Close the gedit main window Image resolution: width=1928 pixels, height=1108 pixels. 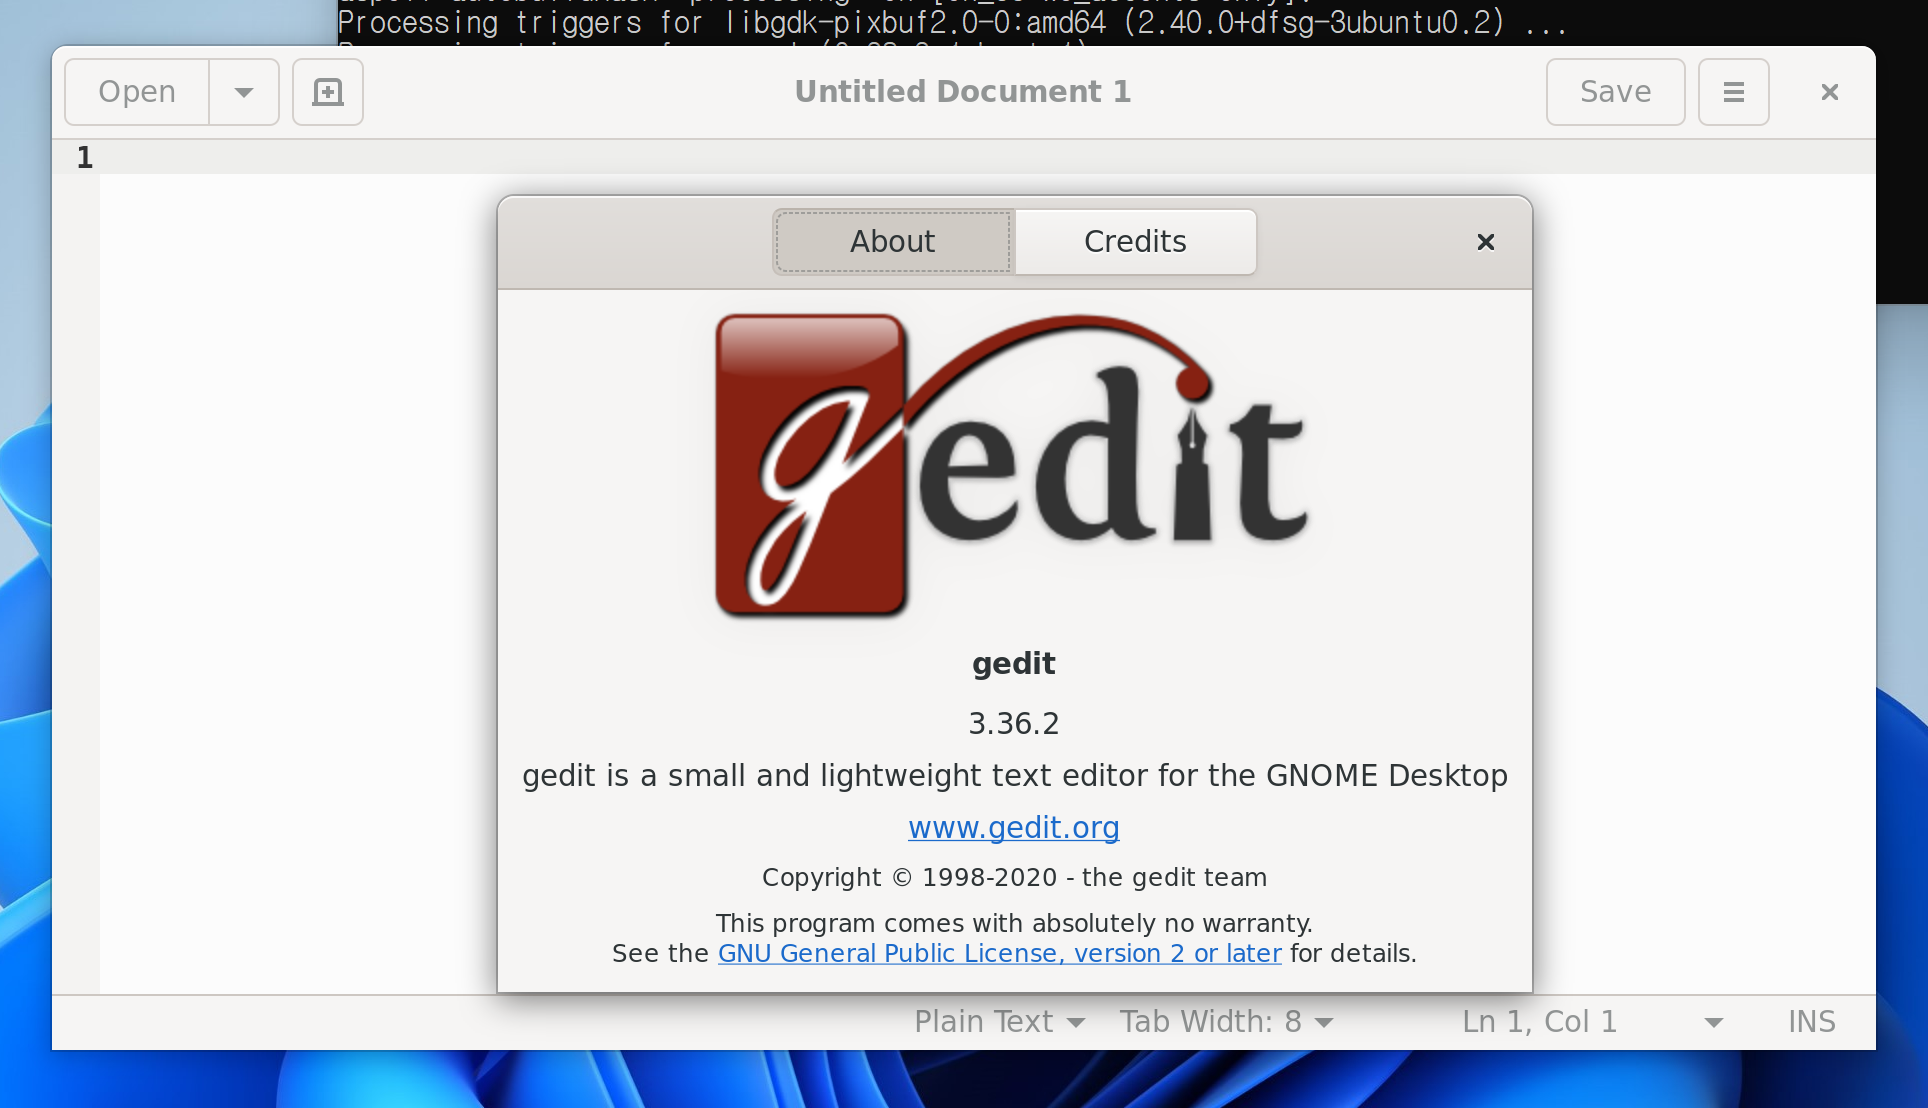click(x=1829, y=92)
